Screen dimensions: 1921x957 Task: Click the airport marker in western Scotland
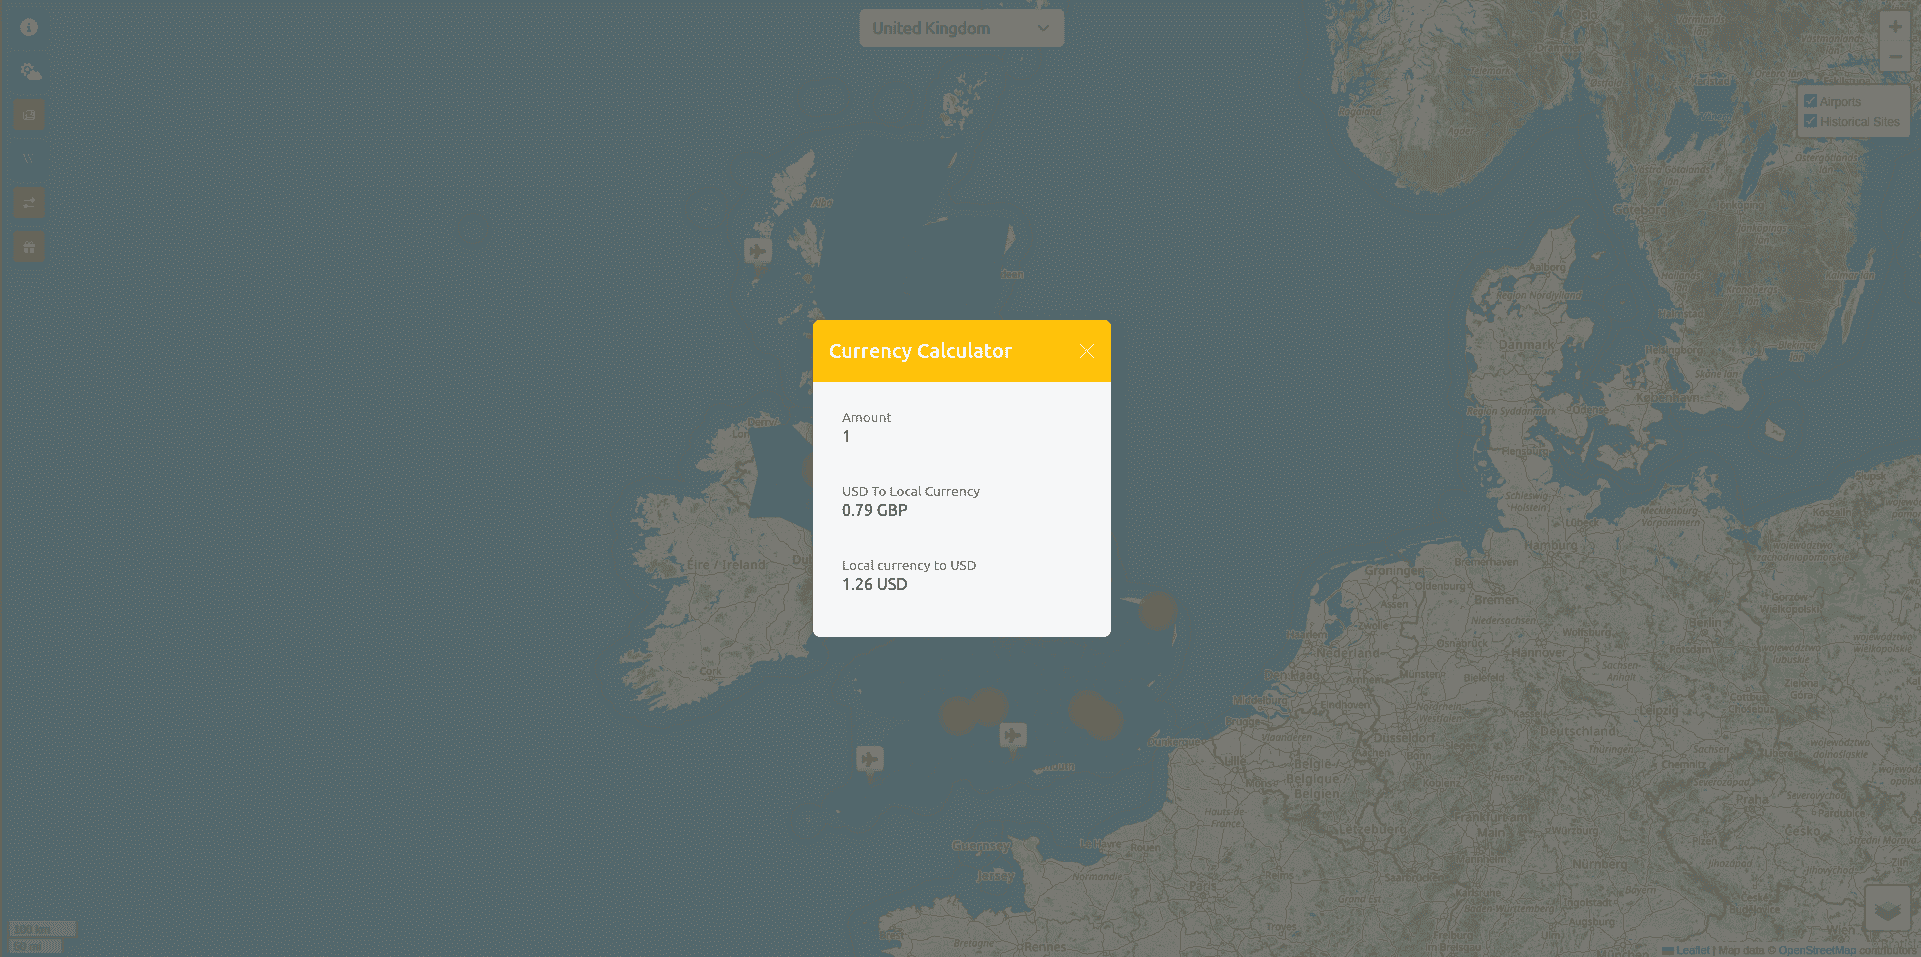(758, 250)
